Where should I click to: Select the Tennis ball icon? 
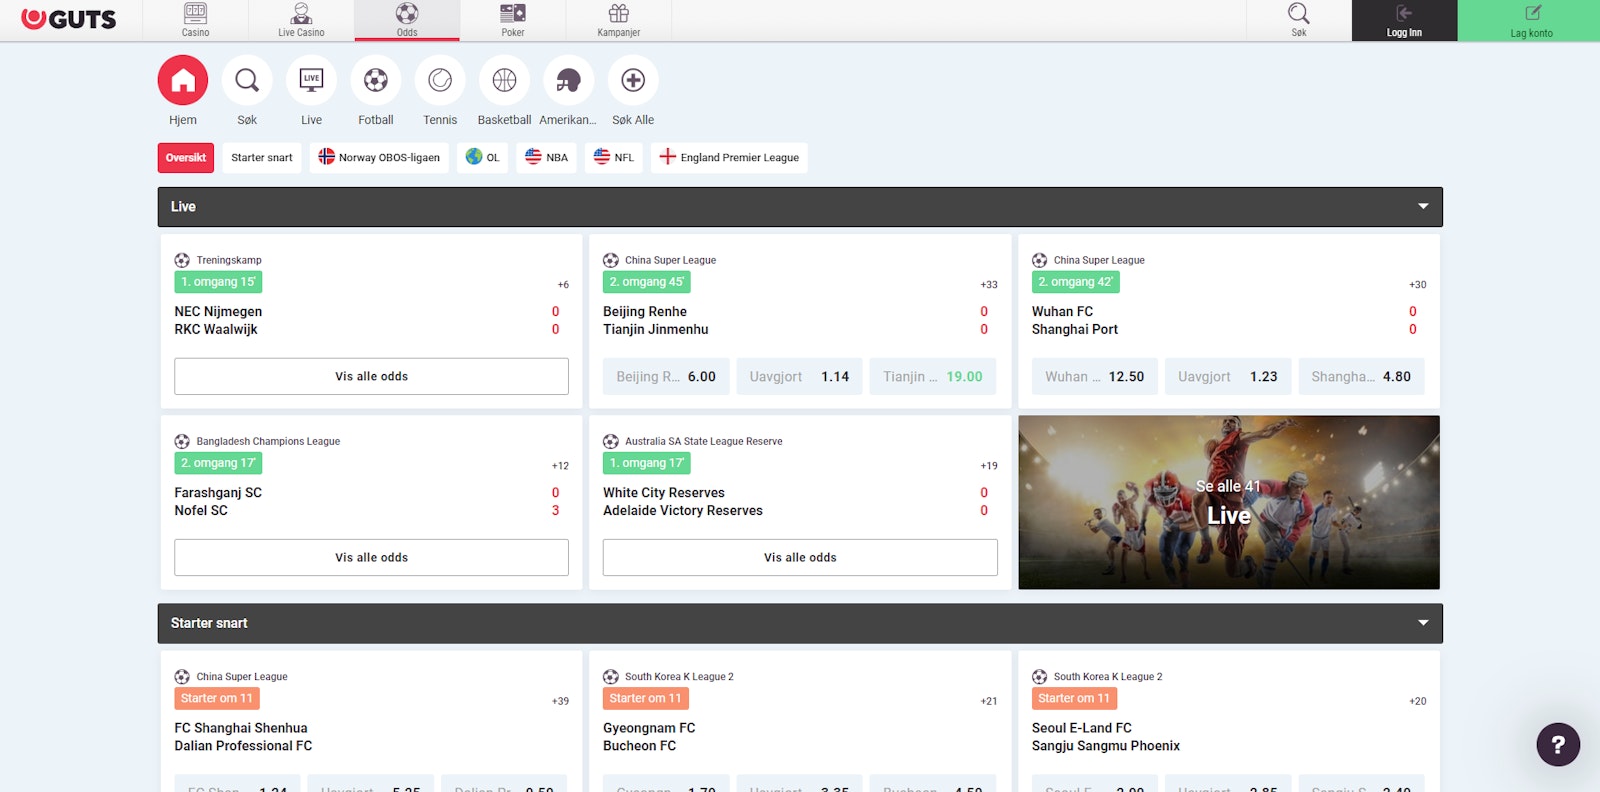pos(440,81)
